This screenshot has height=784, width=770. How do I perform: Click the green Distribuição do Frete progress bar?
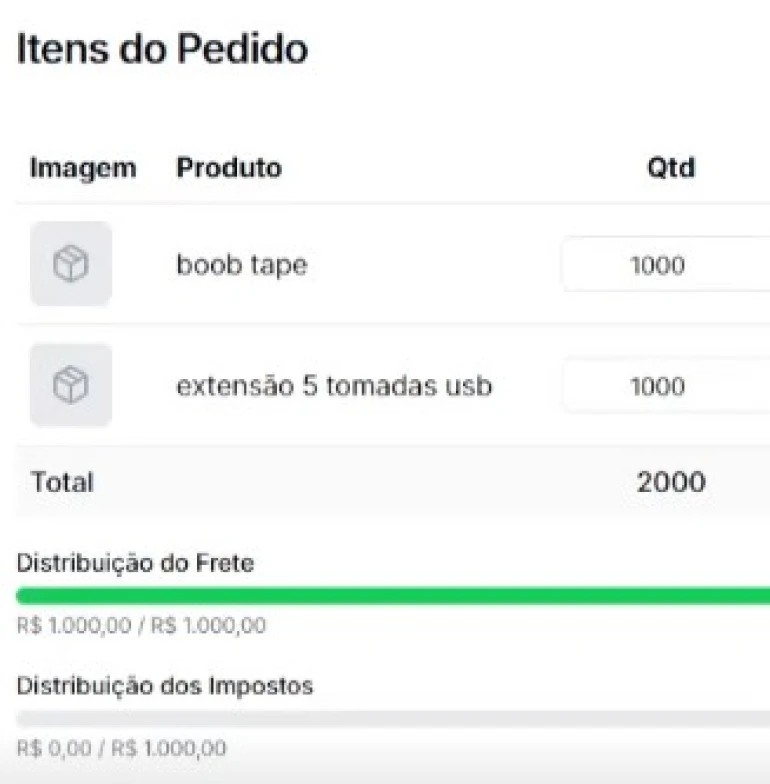393,596
